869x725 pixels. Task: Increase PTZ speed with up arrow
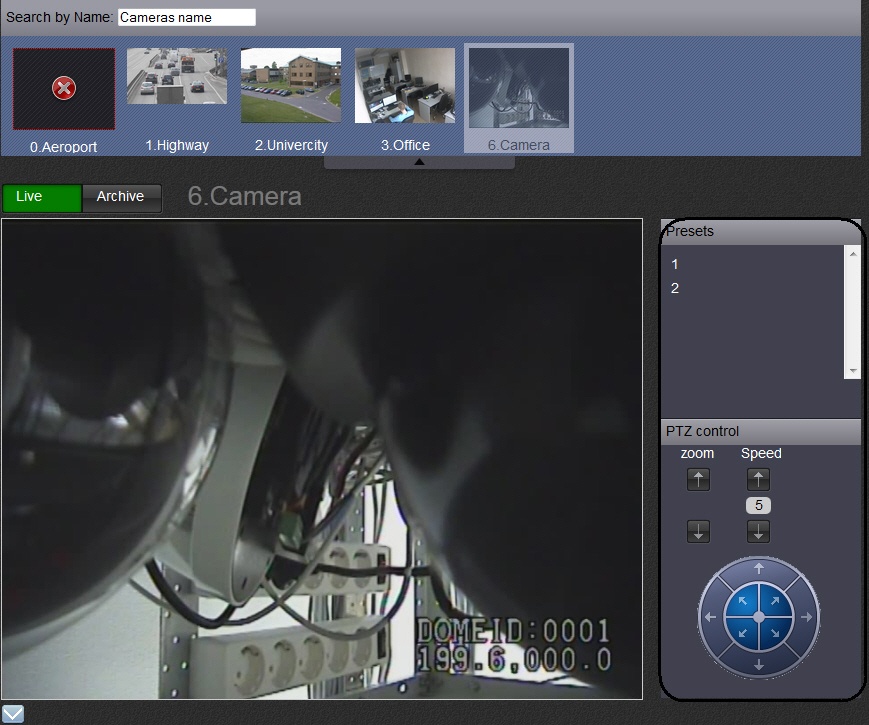tap(758, 480)
